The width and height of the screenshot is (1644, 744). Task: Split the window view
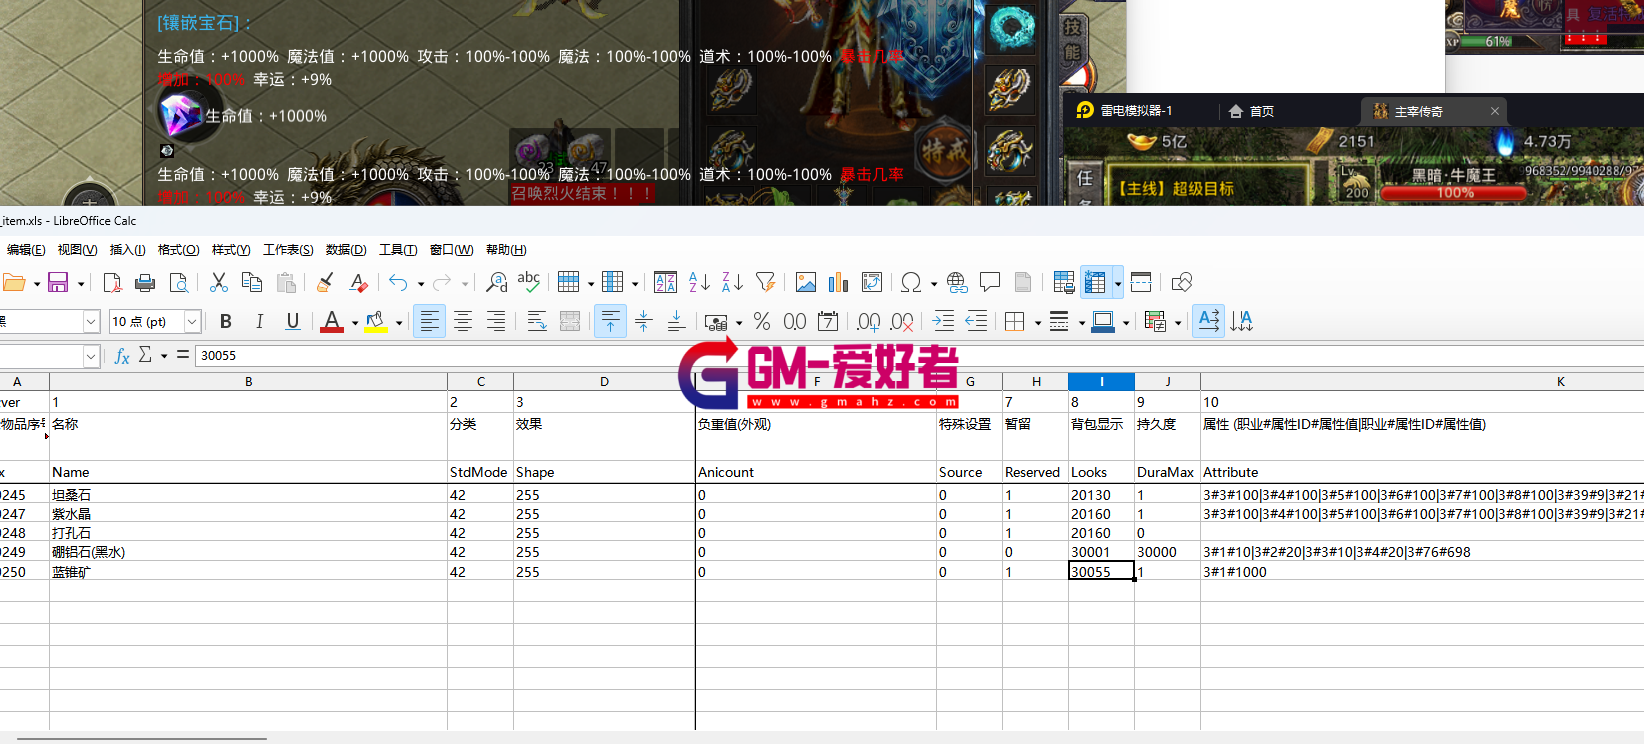(1141, 283)
